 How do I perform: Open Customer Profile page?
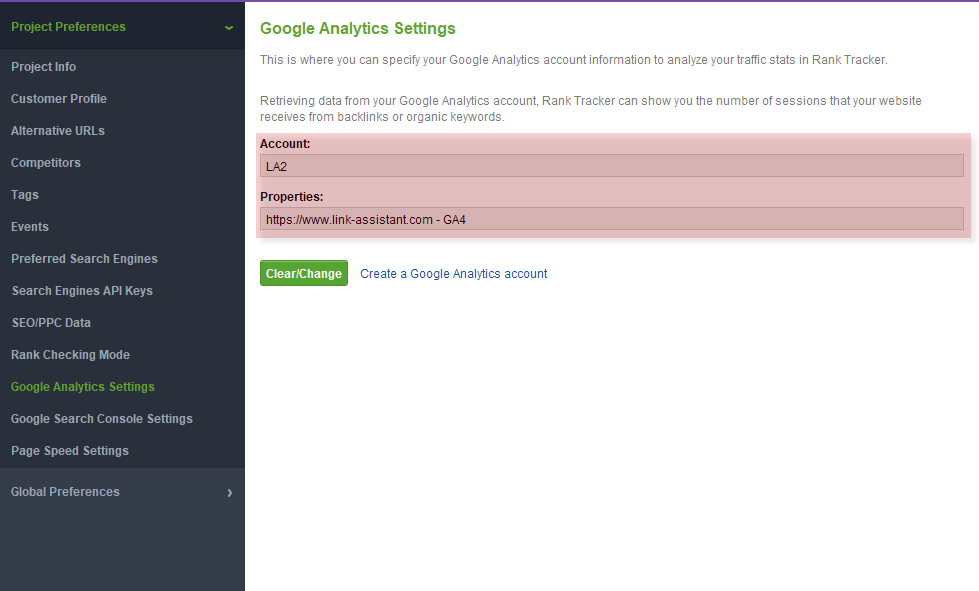59,99
